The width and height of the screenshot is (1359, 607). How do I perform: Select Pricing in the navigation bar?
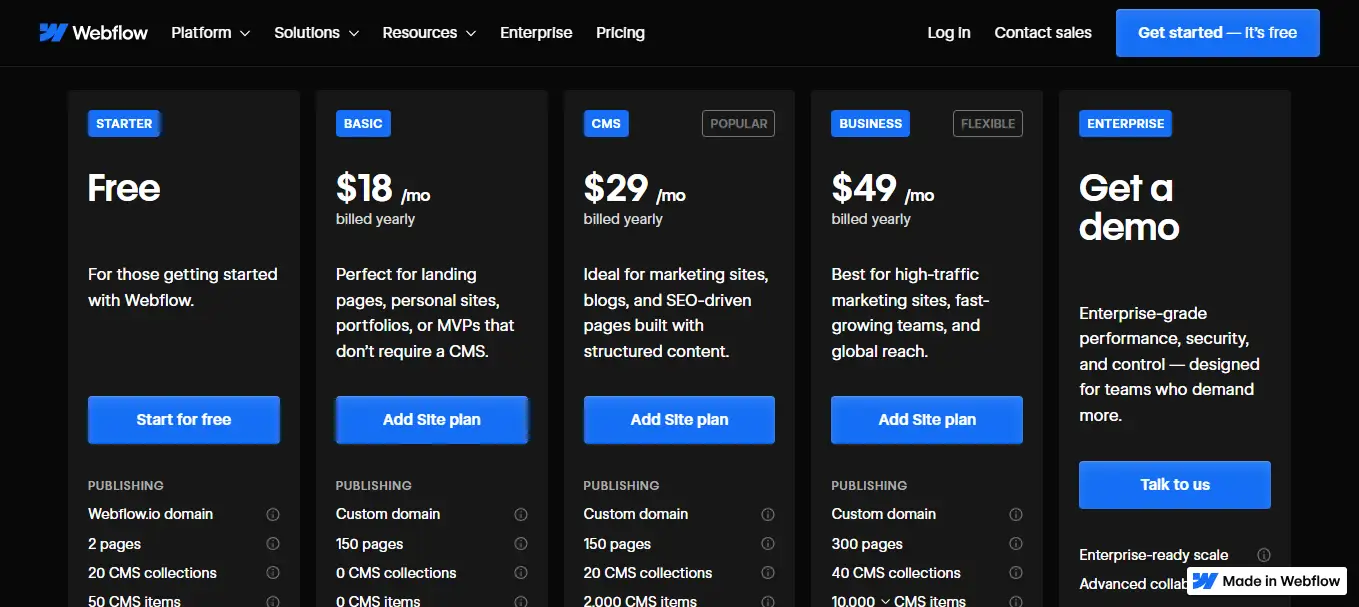pyautogui.click(x=620, y=33)
